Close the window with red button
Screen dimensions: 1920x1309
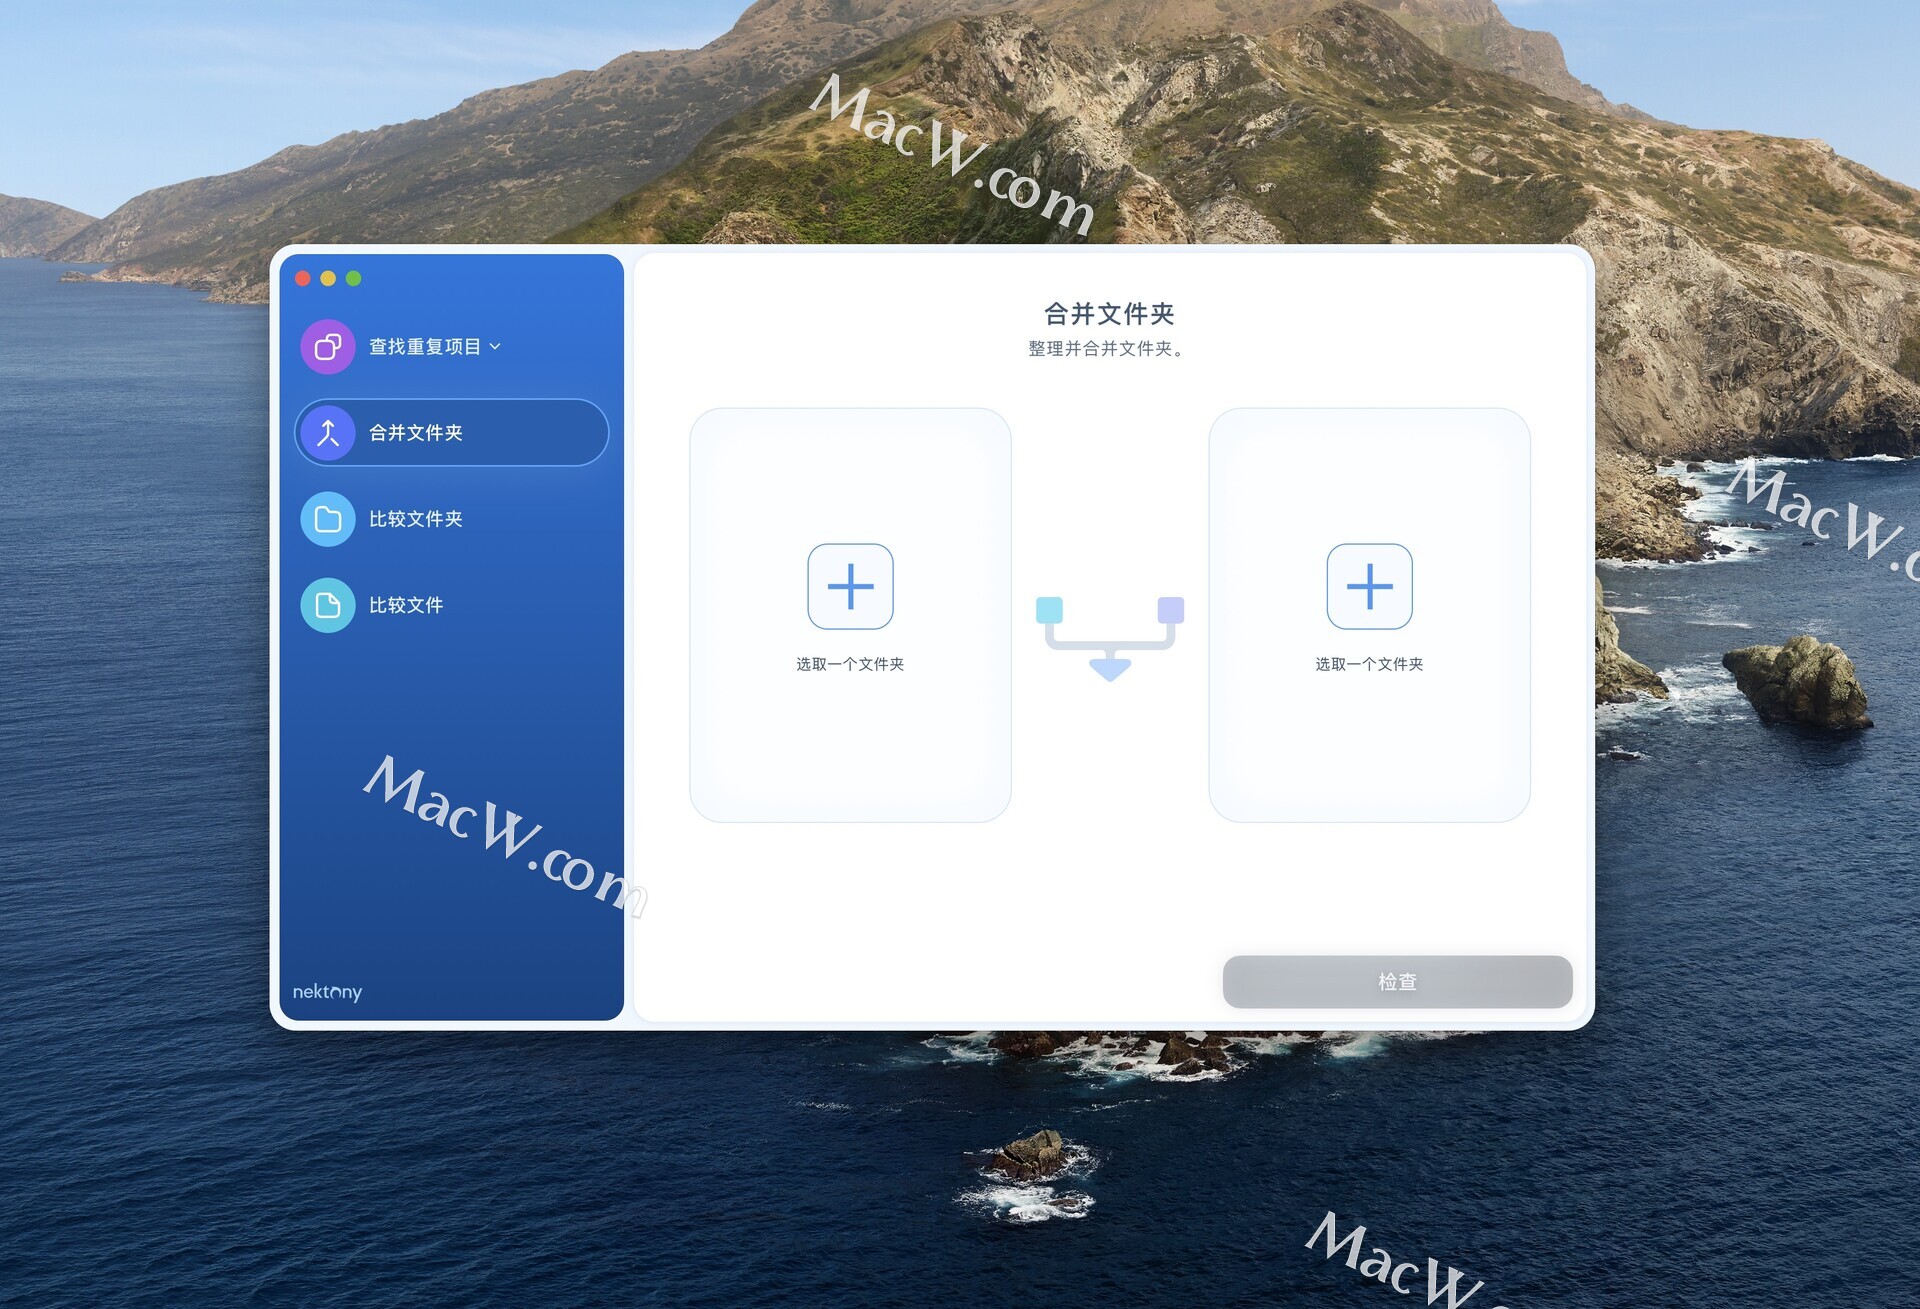[x=303, y=279]
